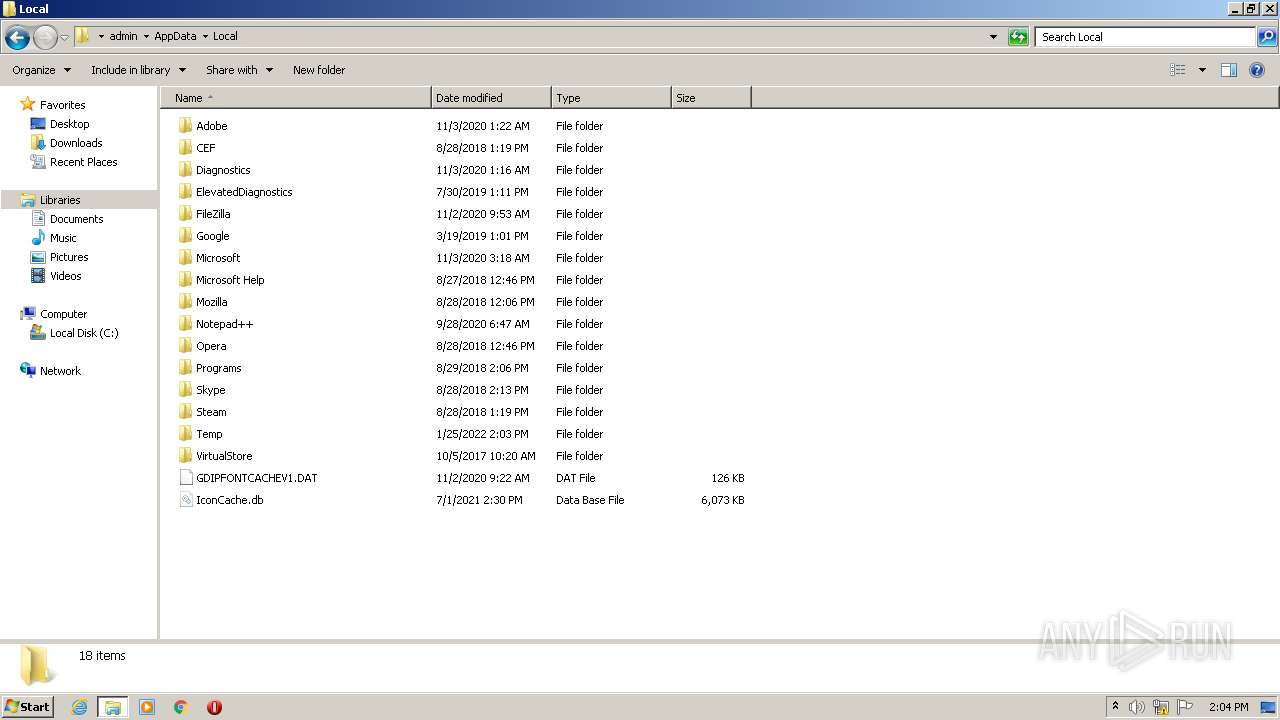Expand the dropdown arrow after admin
This screenshot has width=1280, height=720.
click(x=146, y=36)
